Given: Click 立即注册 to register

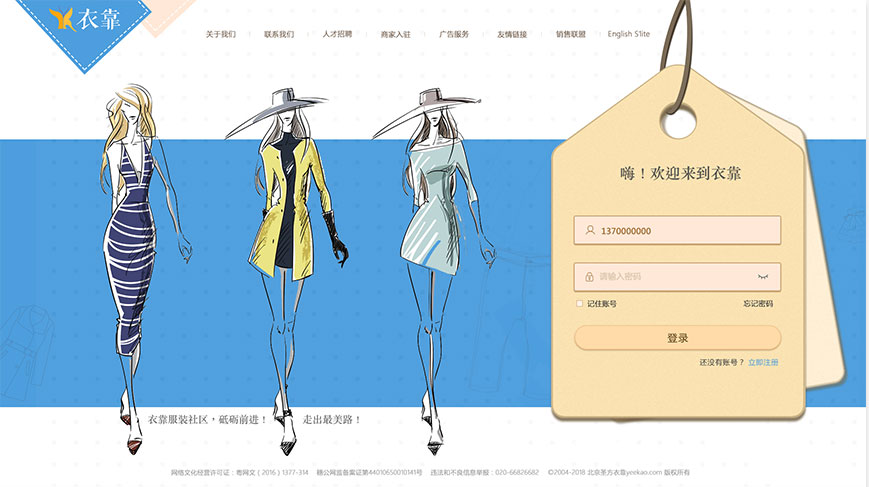Looking at the screenshot, I should point(763,362).
